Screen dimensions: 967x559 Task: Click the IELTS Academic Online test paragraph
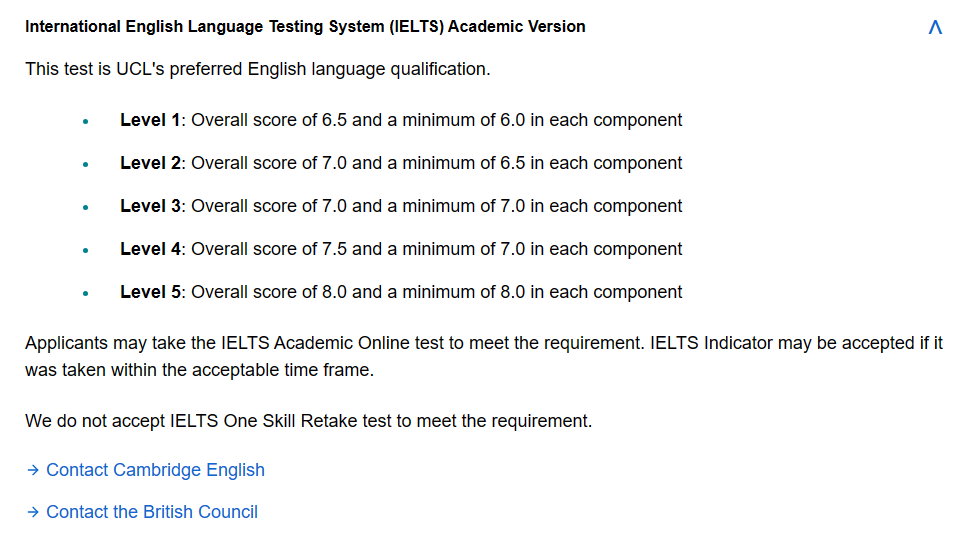point(484,357)
